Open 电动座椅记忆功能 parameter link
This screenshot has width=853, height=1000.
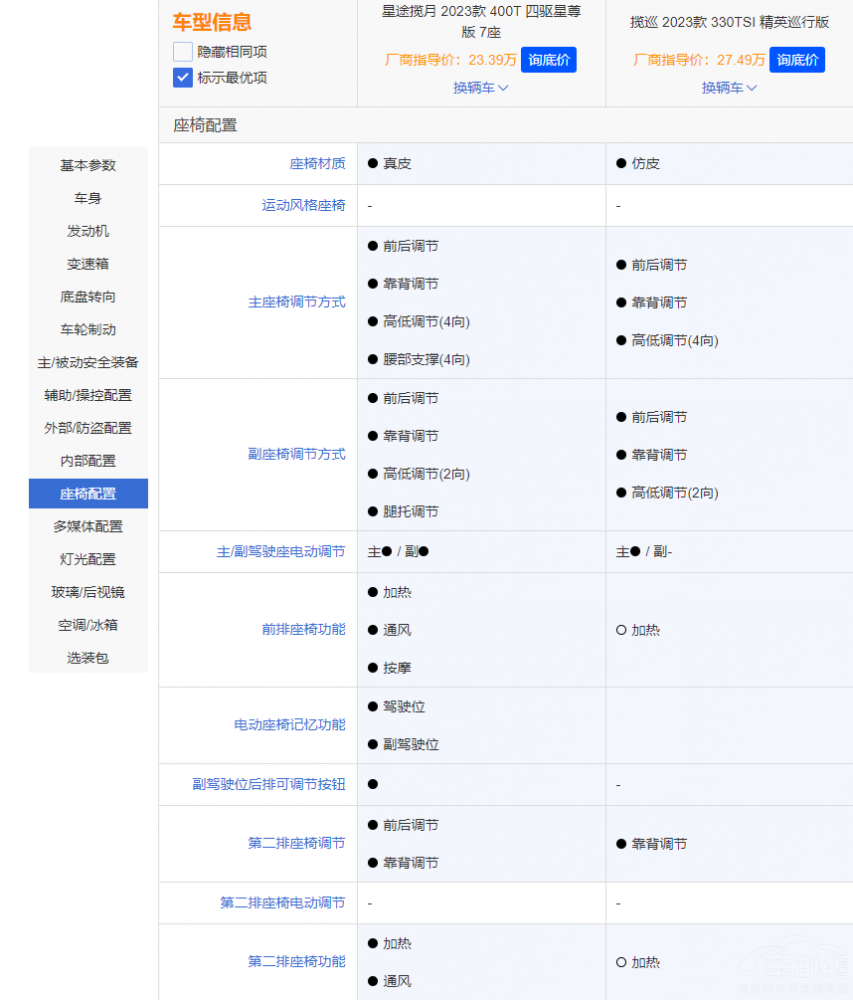[x=289, y=725]
